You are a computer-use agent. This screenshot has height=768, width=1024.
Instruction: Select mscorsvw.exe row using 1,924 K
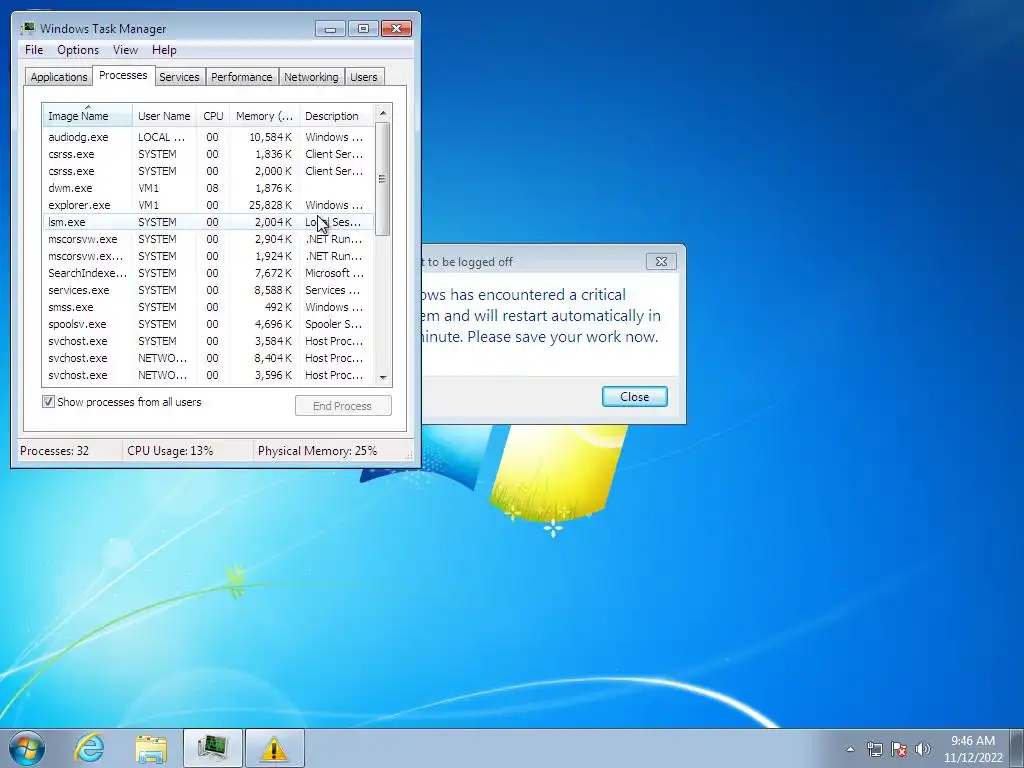tap(209, 256)
